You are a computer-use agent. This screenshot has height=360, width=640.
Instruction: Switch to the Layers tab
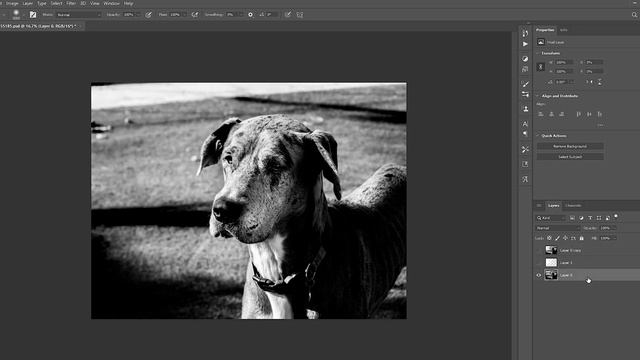[553, 206]
